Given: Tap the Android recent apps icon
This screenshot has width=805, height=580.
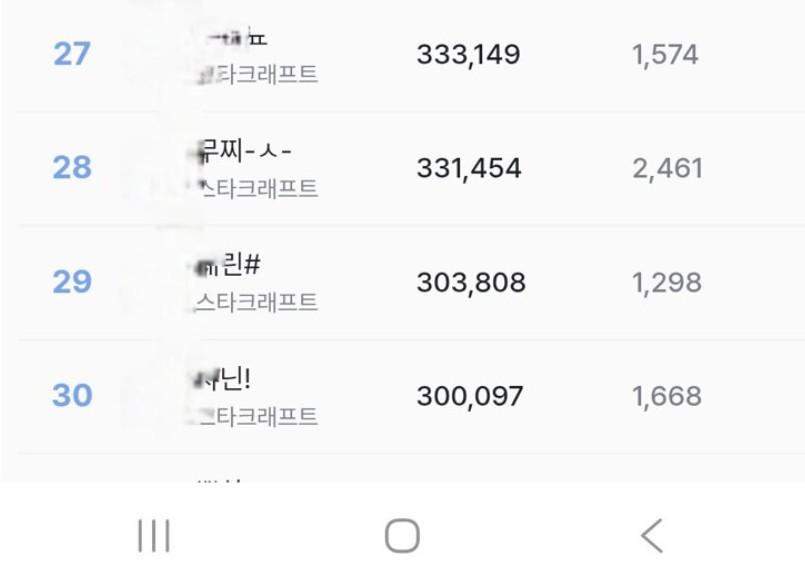Looking at the screenshot, I should pyautogui.click(x=154, y=537).
